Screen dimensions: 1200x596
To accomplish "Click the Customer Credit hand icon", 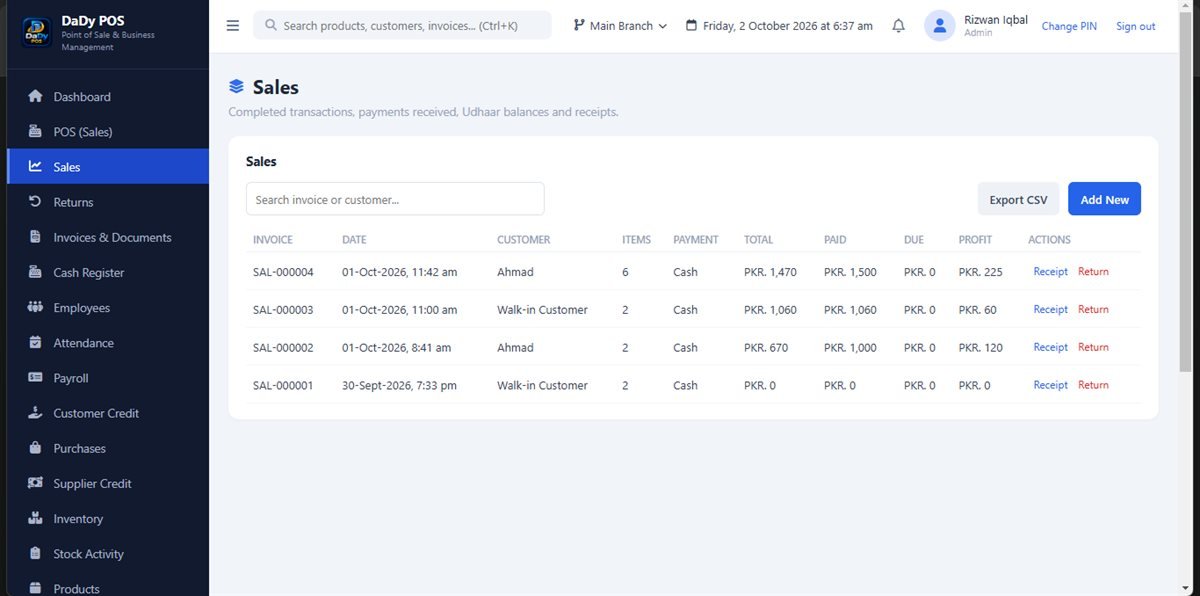I will click(35, 413).
